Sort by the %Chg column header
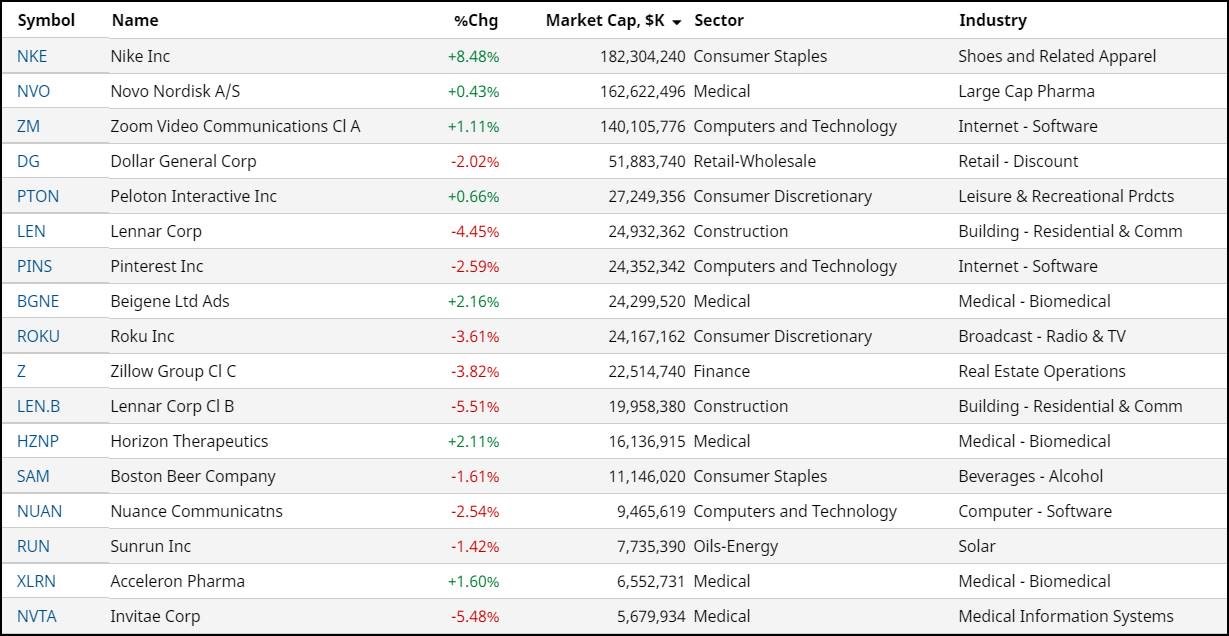The width and height of the screenshot is (1229, 636). (475, 20)
